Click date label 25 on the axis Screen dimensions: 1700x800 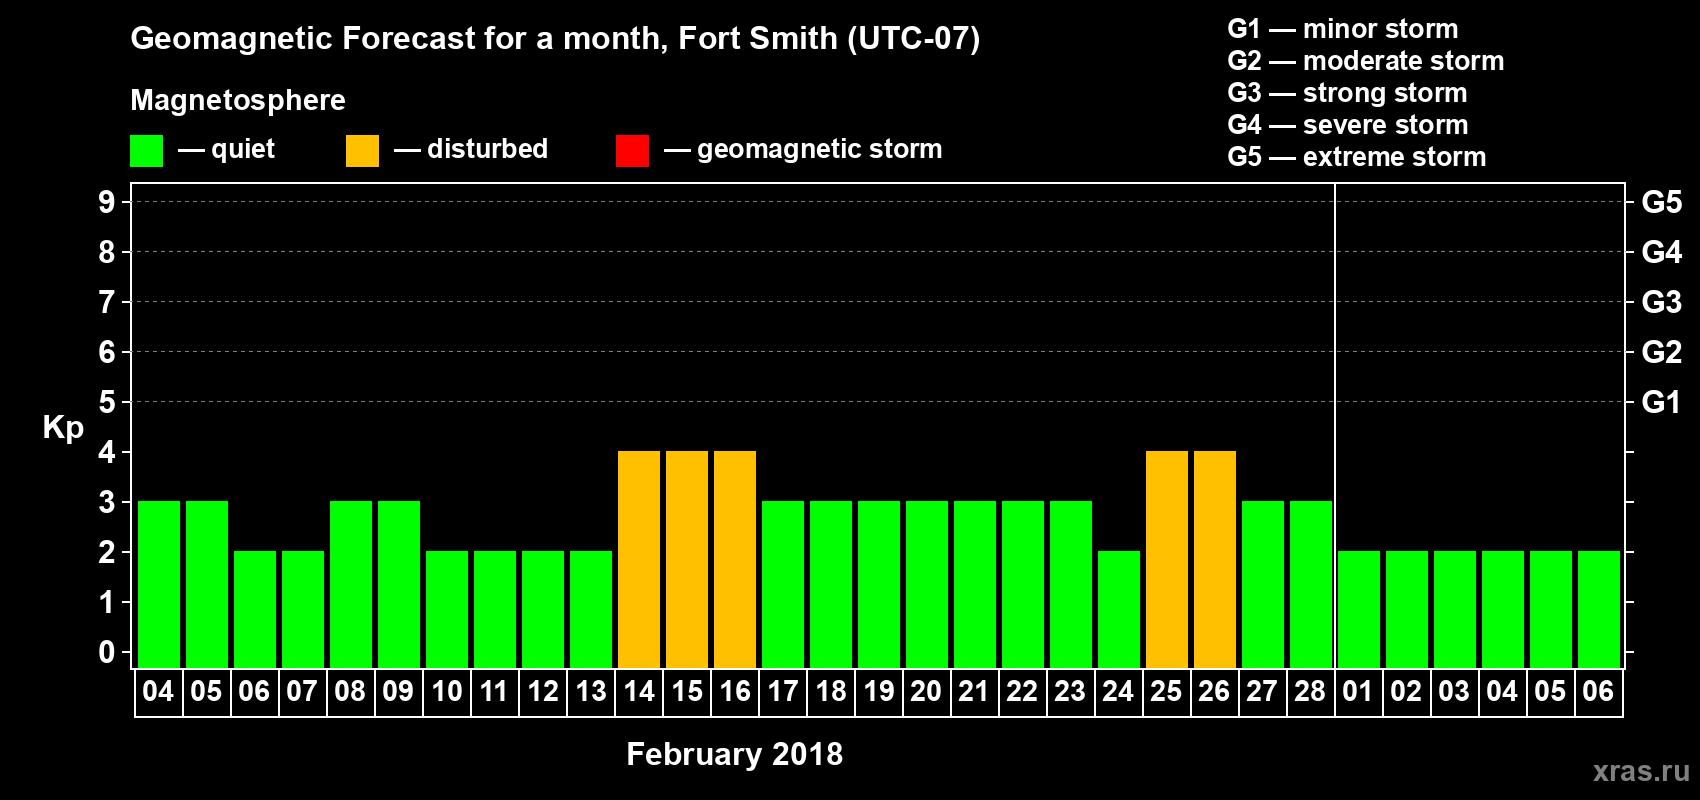point(1166,691)
